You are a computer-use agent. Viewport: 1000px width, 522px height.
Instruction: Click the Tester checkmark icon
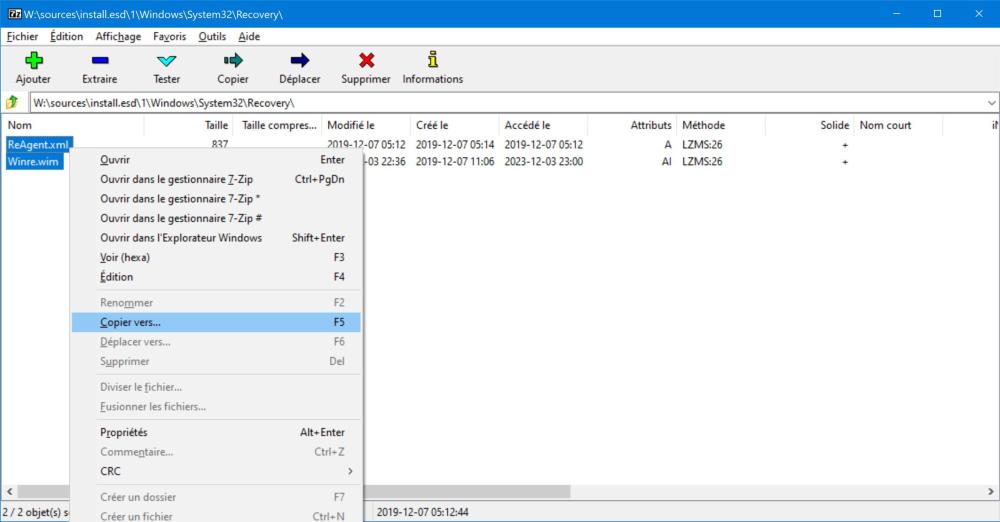[x=166, y=61]
